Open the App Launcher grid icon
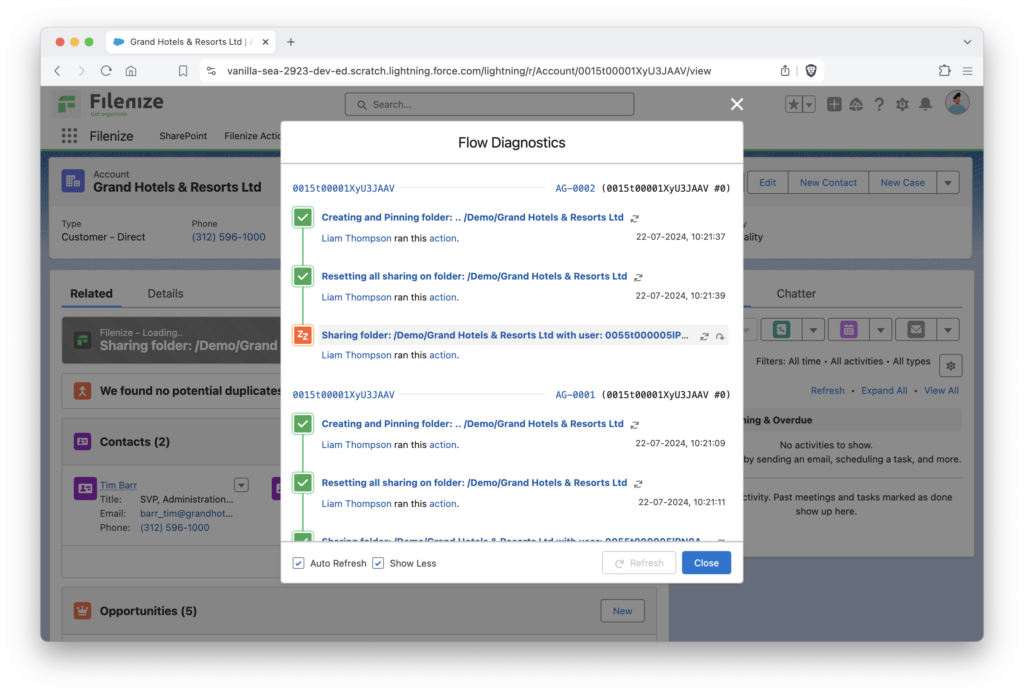The width and height of the screenshot is (1024, 695). coord(69,136)
